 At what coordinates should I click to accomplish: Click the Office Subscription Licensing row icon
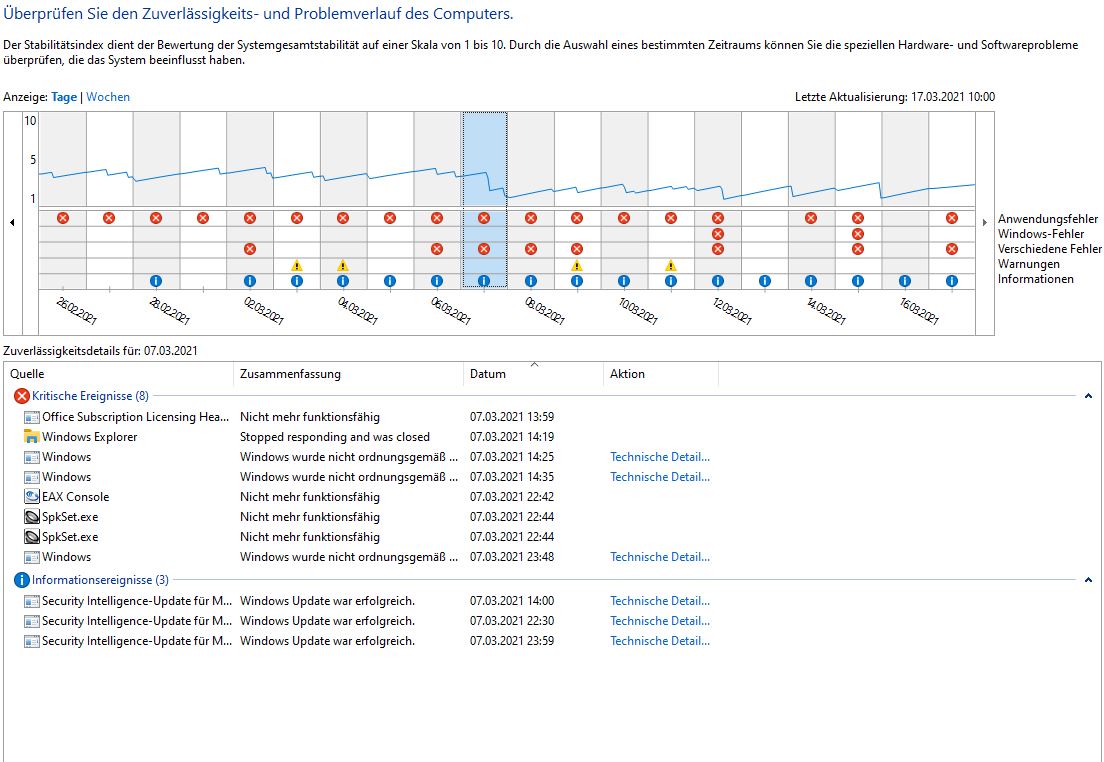32,417
